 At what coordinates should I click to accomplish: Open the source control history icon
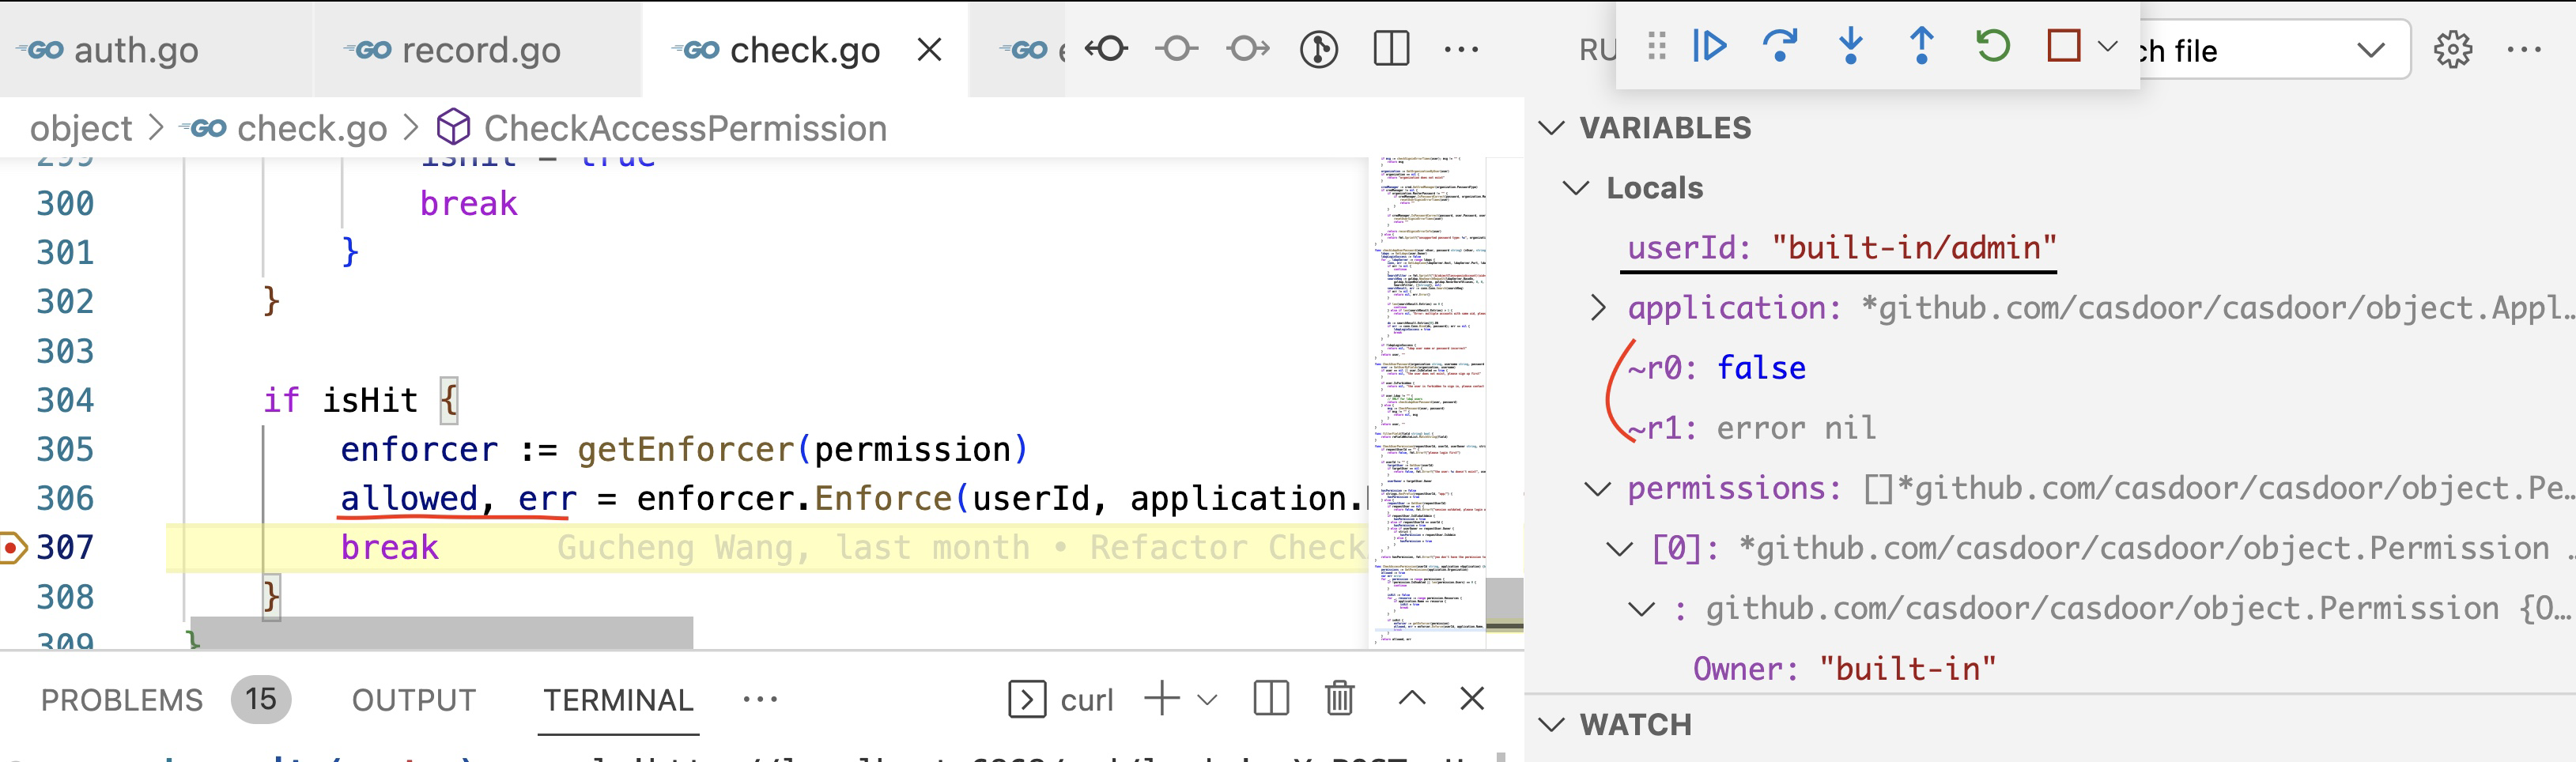(1319, 48)
